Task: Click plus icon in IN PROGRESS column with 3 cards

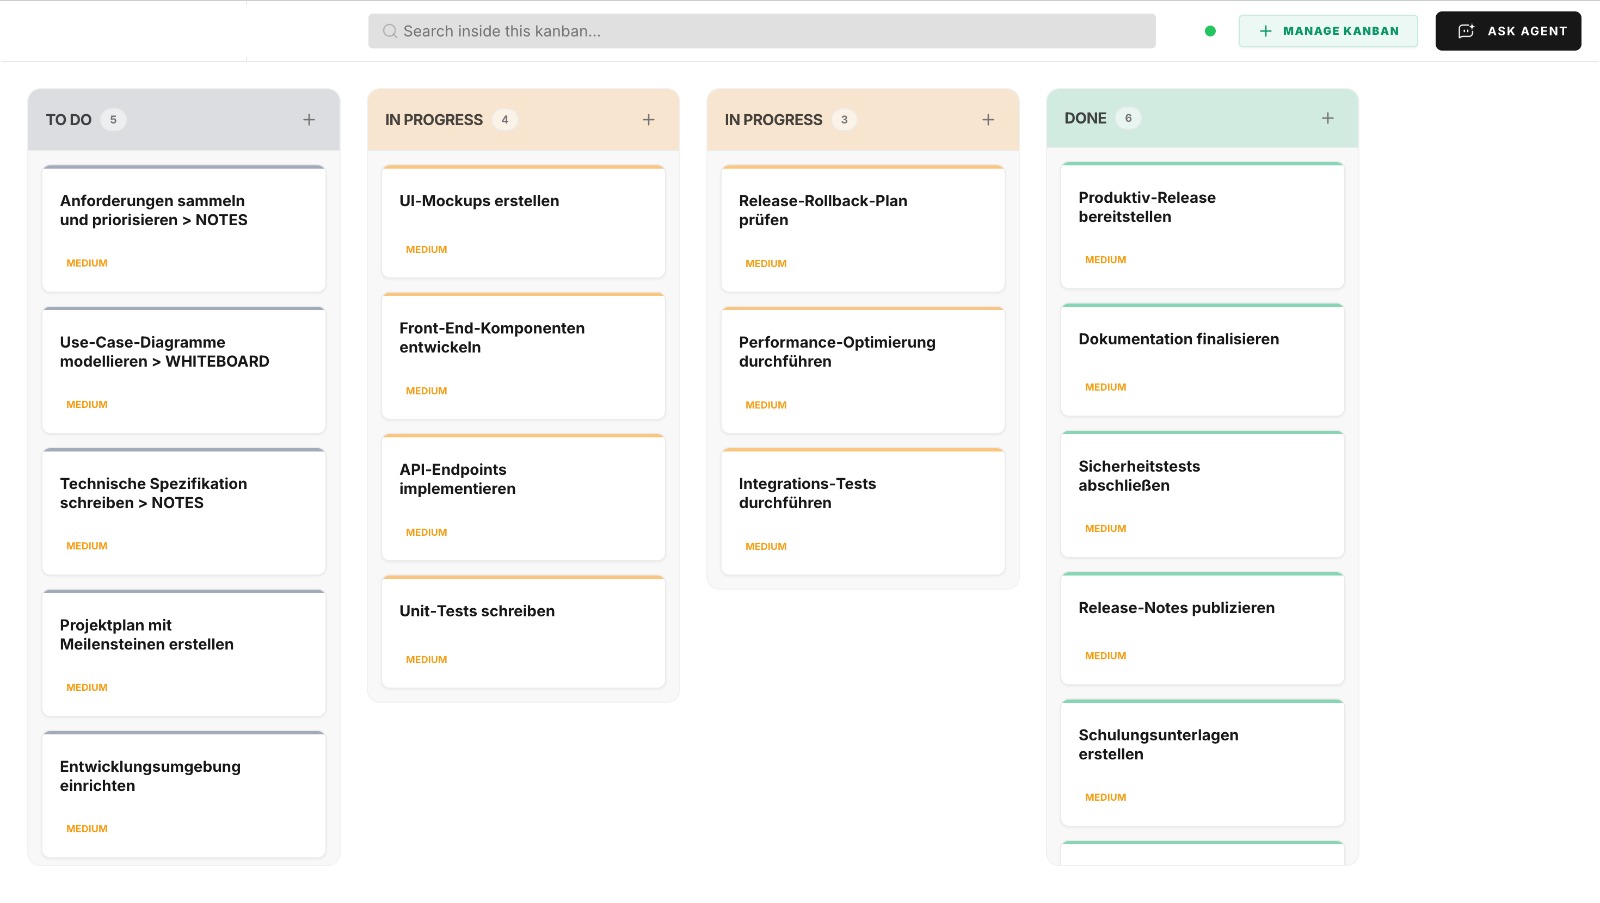Action: [988, 120]
